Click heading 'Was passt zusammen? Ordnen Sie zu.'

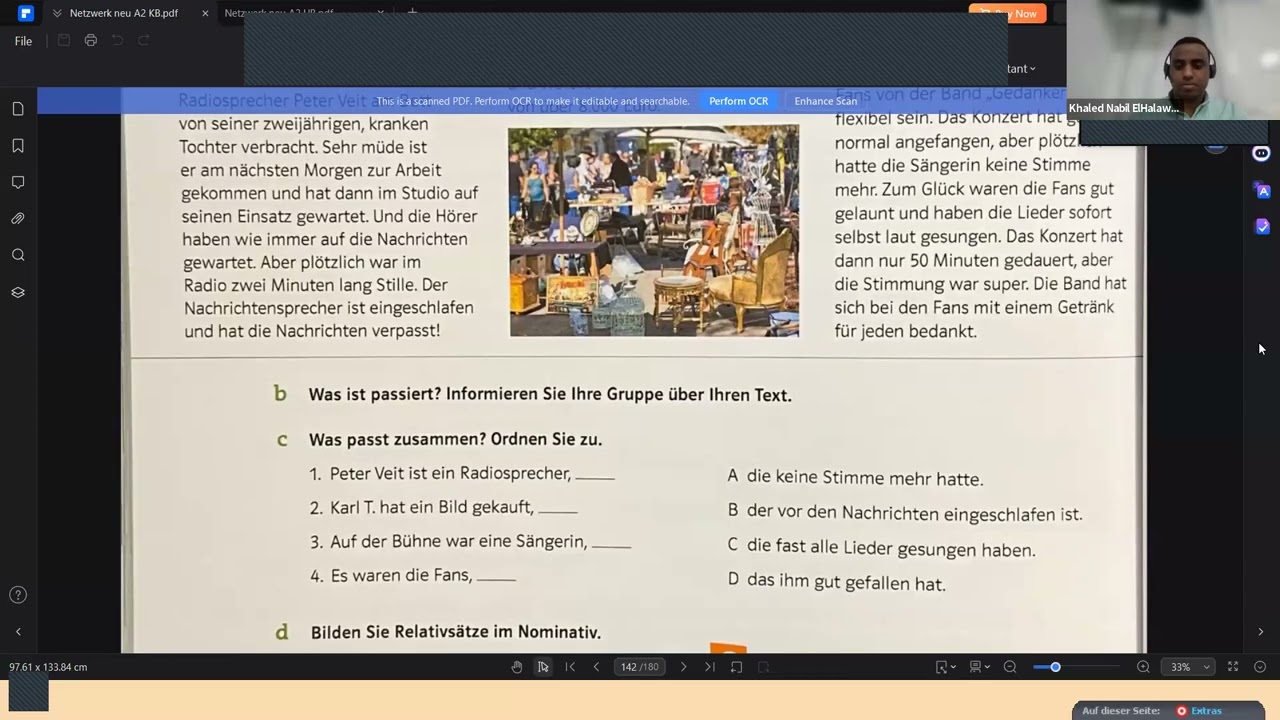point(455,440)
